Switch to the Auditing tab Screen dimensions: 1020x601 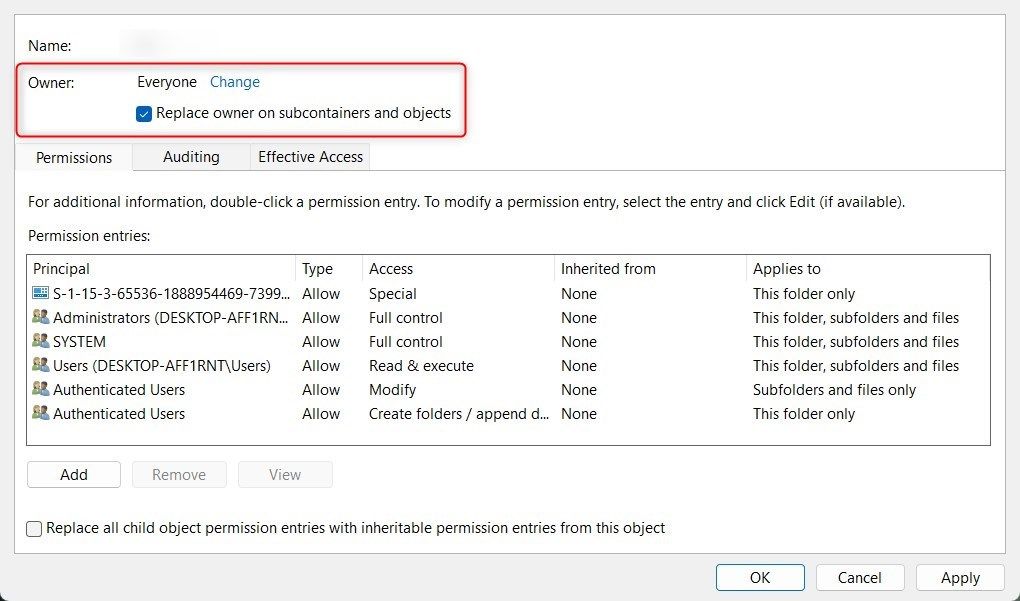pos(191,157)
